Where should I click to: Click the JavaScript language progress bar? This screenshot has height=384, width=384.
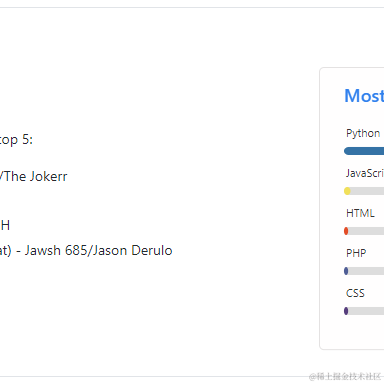click(364, 191)
